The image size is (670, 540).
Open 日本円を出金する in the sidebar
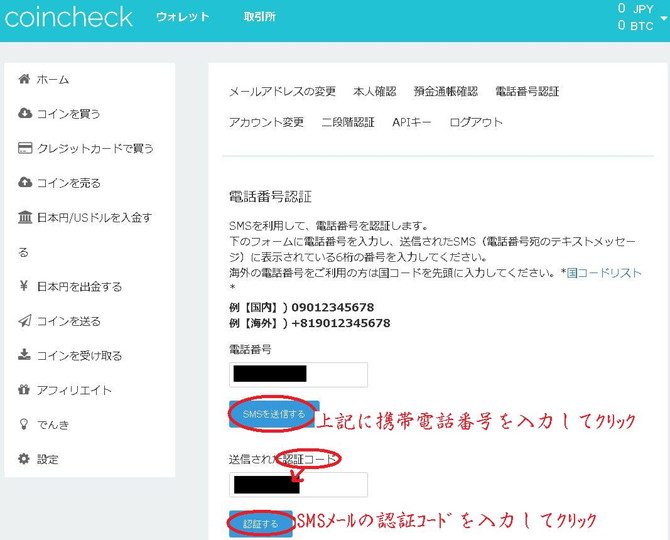(x=79, y=286)
